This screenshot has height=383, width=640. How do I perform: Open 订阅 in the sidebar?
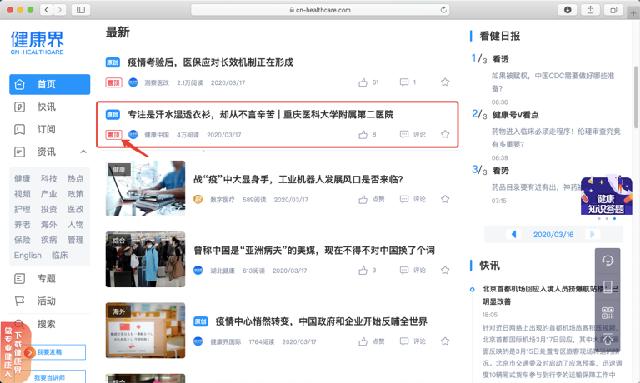click(x=47, y=129)
